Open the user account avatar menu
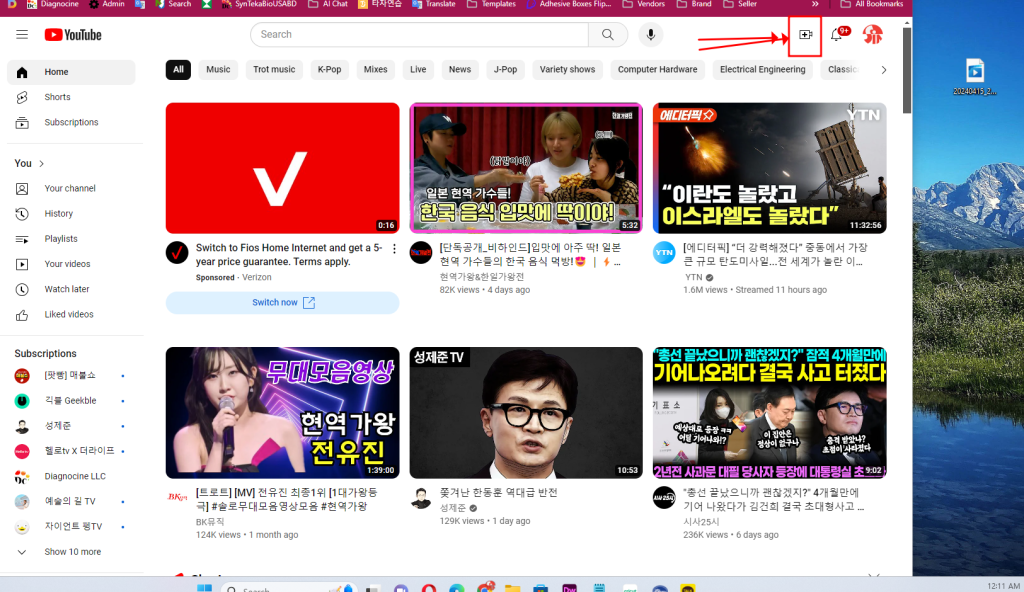Screen dimensions: 1024x592 872,35
